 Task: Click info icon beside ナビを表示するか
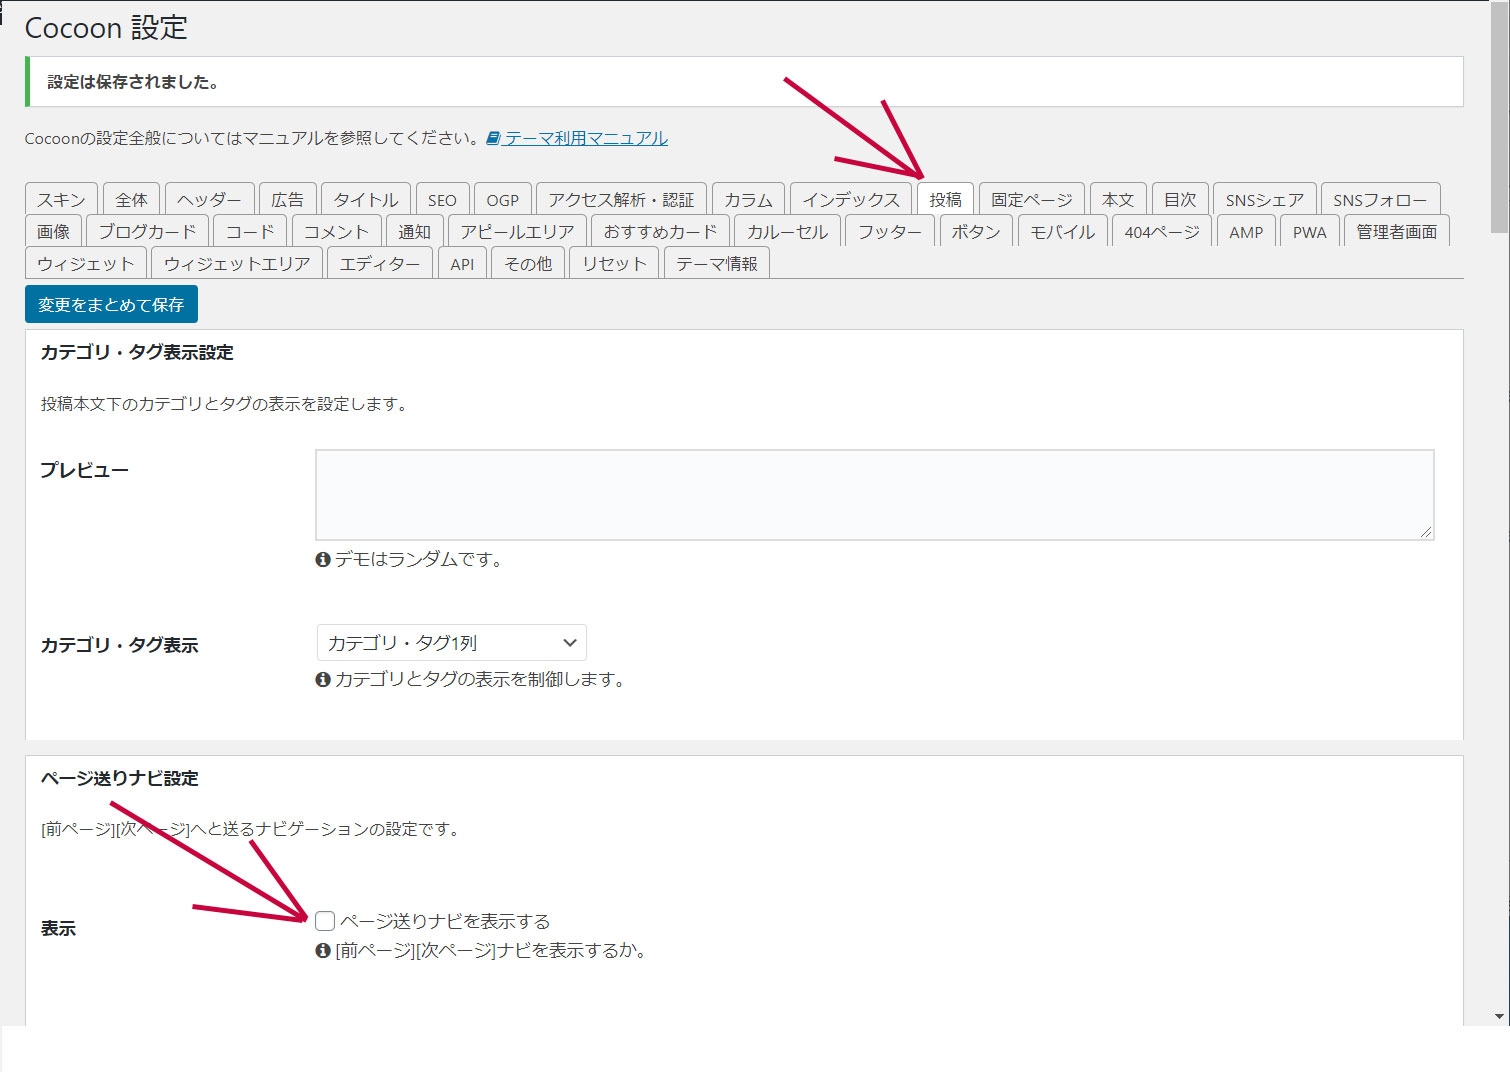323,951
